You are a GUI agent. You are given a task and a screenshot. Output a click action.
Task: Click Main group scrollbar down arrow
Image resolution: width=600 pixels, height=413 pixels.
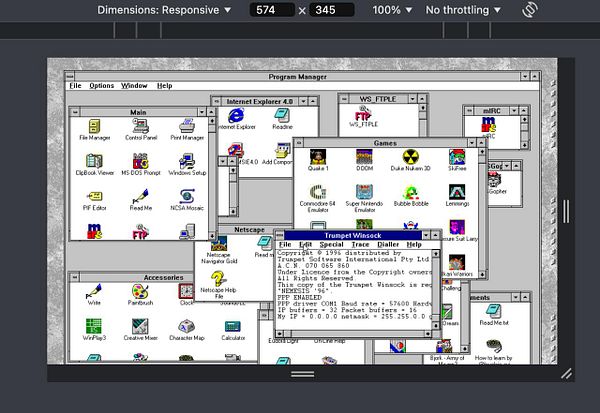click(212, 235)
